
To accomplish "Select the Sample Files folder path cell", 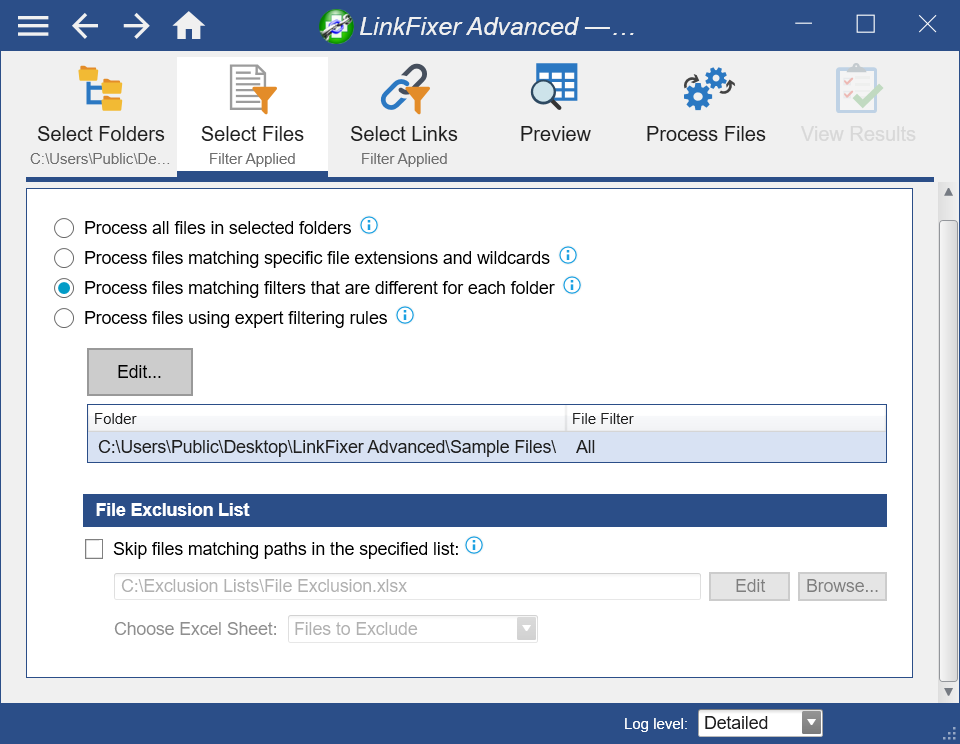I will point(327,447).
